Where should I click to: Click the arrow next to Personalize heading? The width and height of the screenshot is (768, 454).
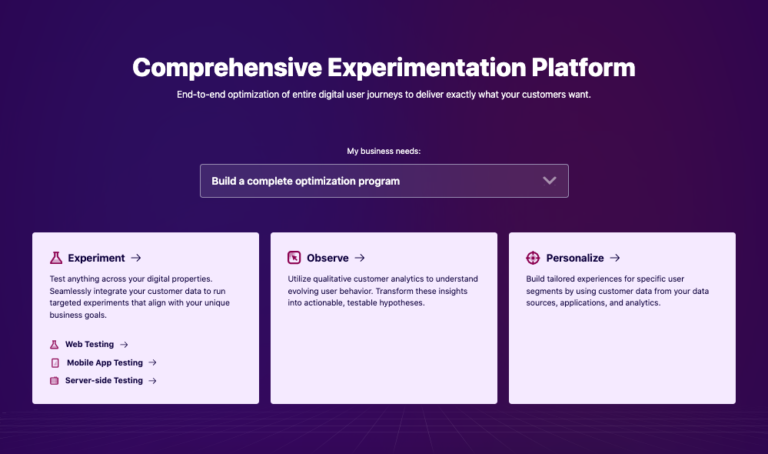615,258
